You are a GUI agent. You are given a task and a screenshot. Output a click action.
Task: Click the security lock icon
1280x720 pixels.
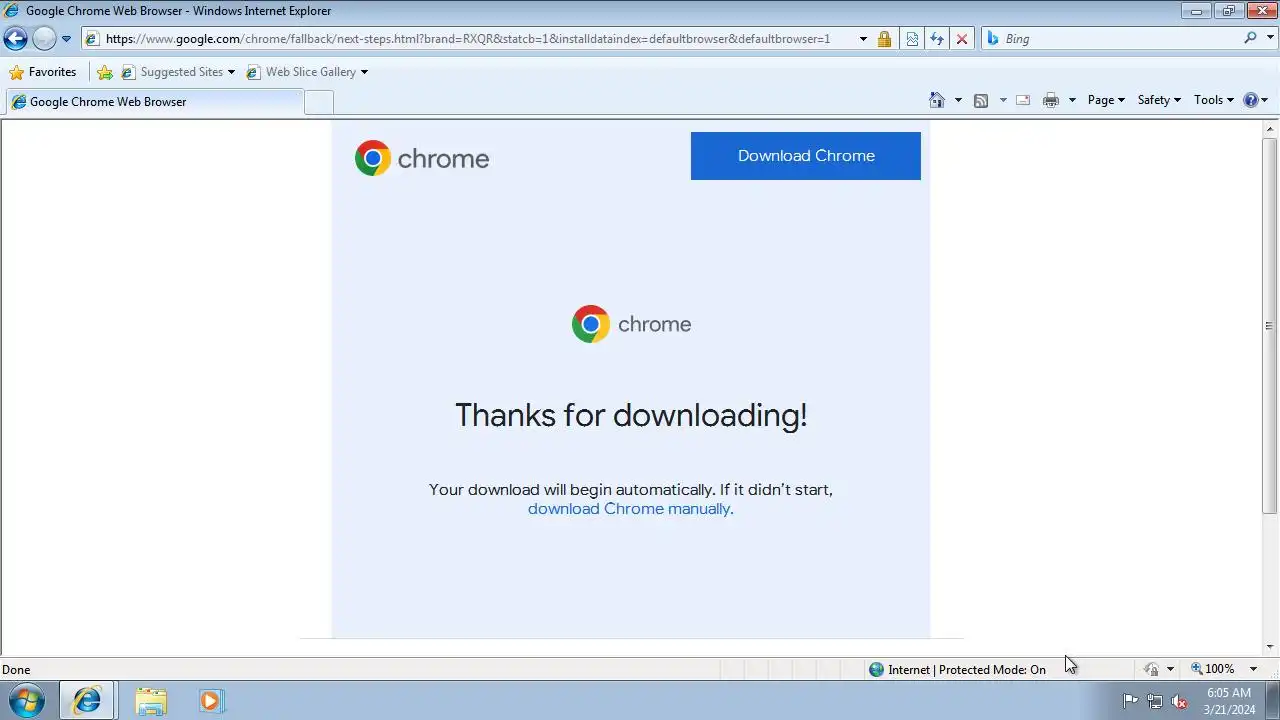coord(884,39)
